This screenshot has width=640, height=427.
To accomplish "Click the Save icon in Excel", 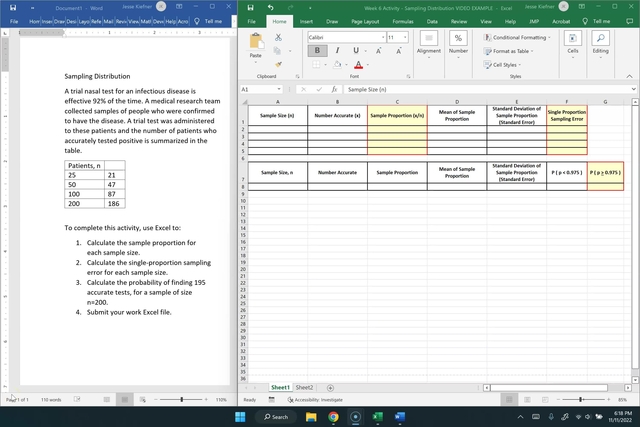I will pos(250,7).
